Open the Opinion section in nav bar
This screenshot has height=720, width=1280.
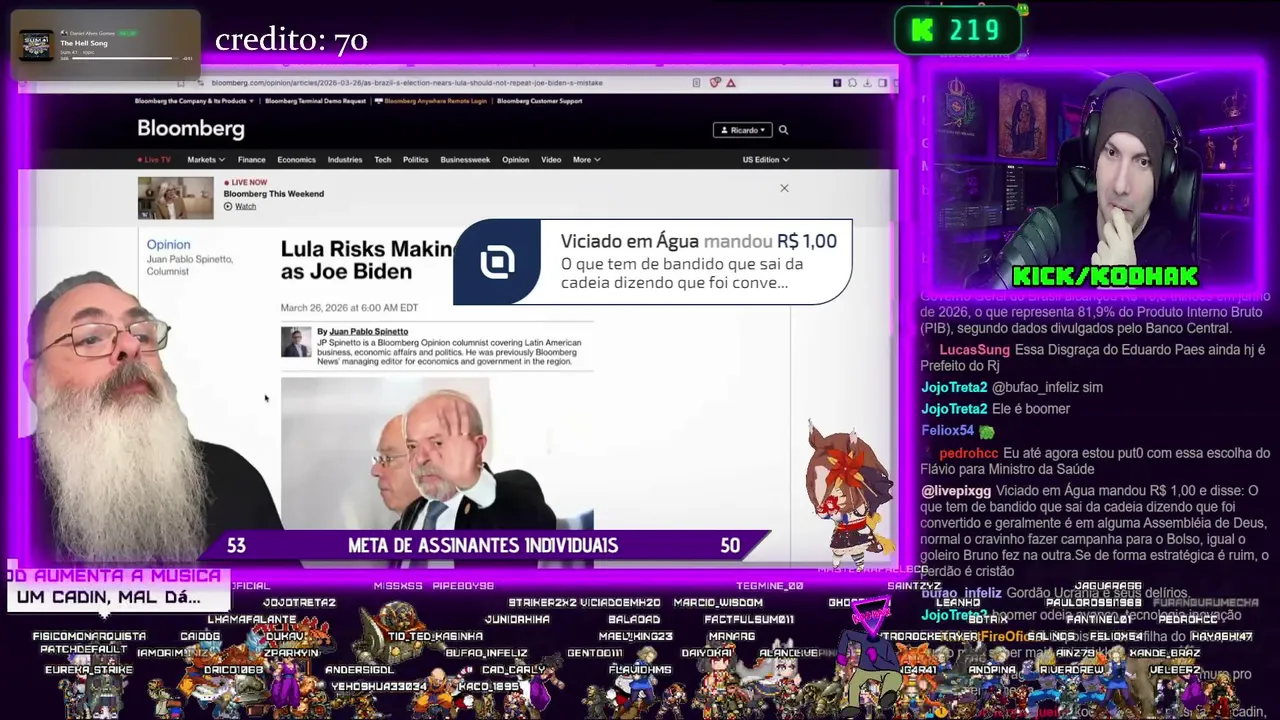516,160
